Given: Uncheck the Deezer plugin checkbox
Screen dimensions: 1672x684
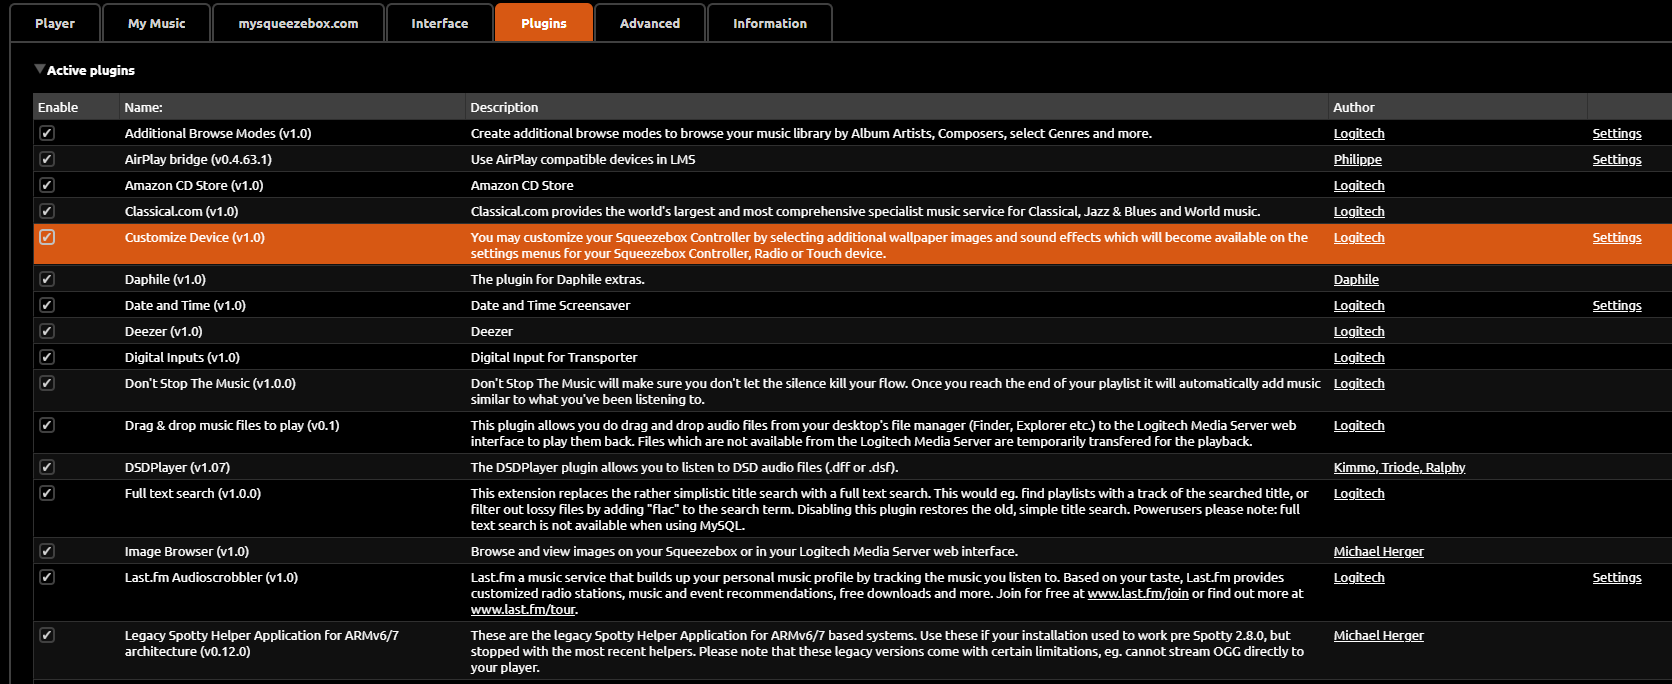Looking at the screenshot, I should coord(47,331).
